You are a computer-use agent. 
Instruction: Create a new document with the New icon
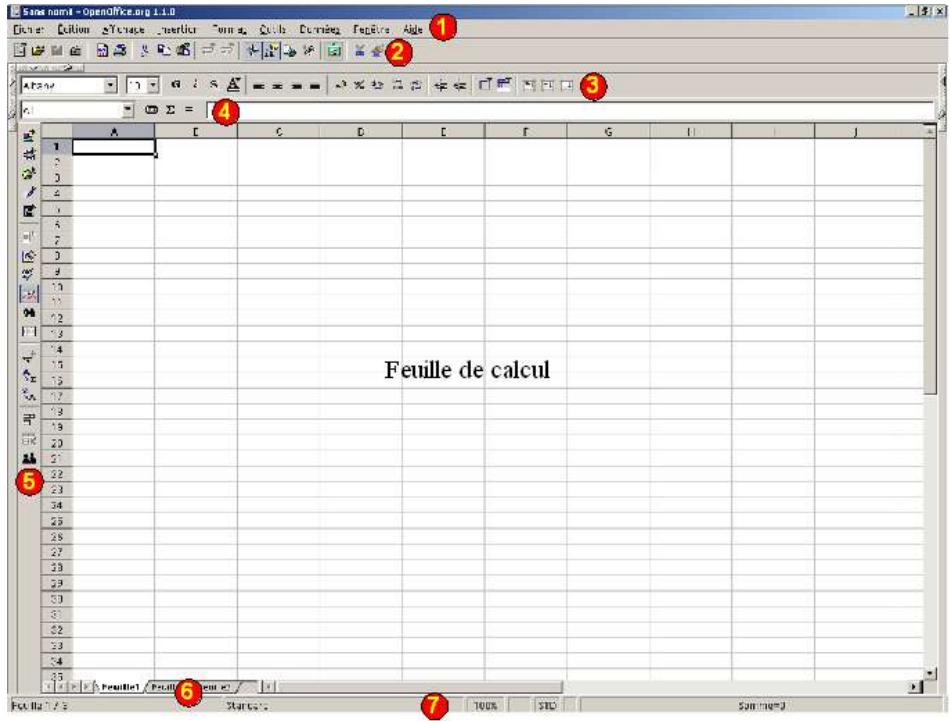point(20,51)
